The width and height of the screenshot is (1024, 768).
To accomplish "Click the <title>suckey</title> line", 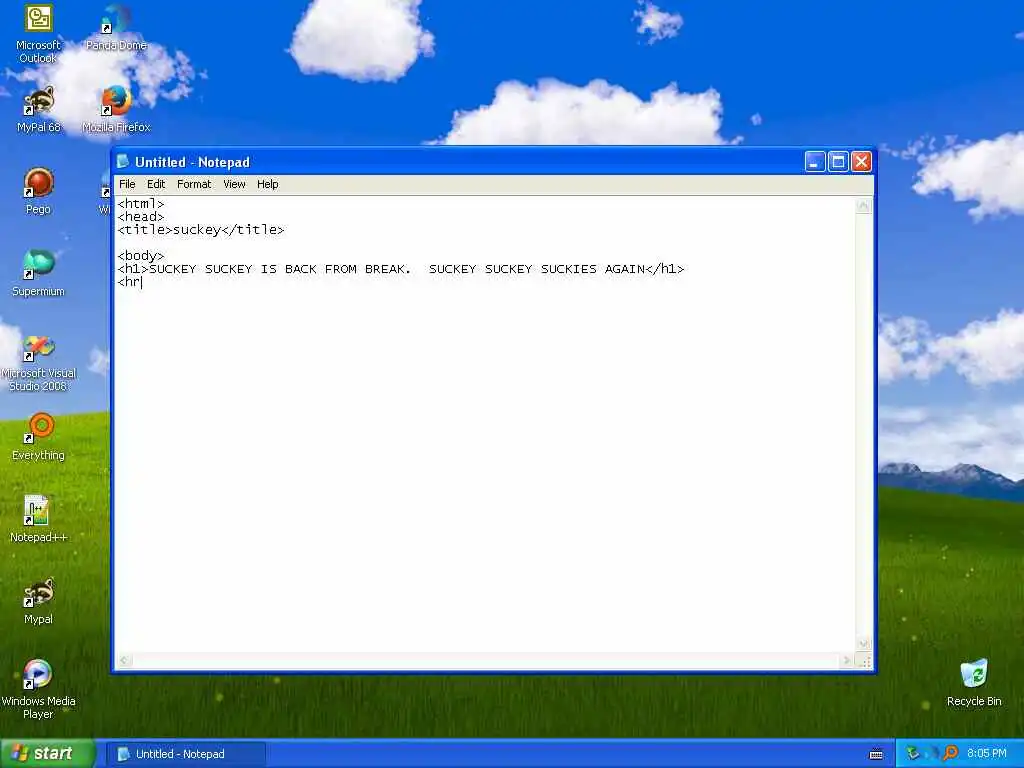I will pos(201,230).
